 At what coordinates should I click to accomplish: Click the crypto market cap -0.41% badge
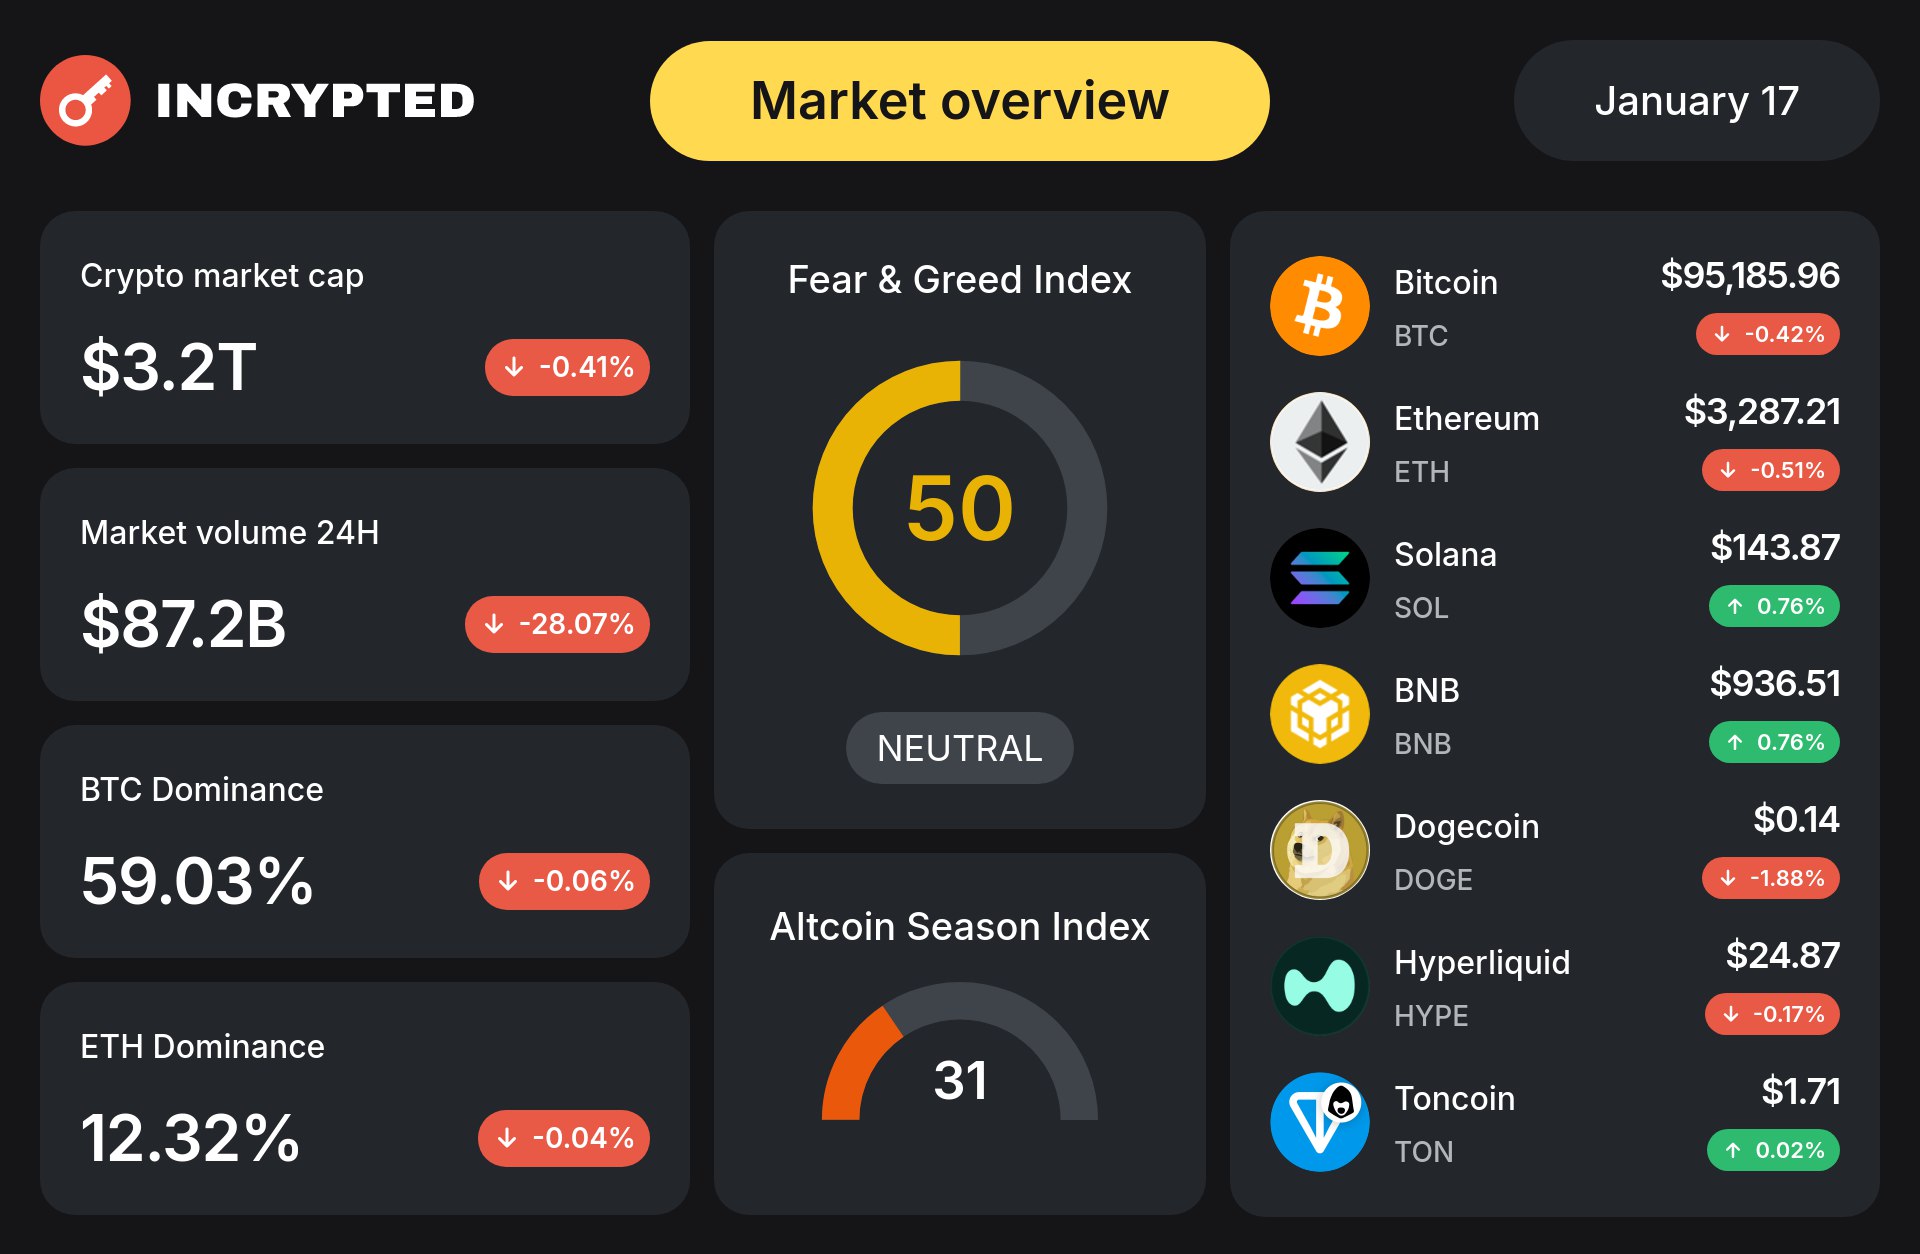click(x=567, y=367)
